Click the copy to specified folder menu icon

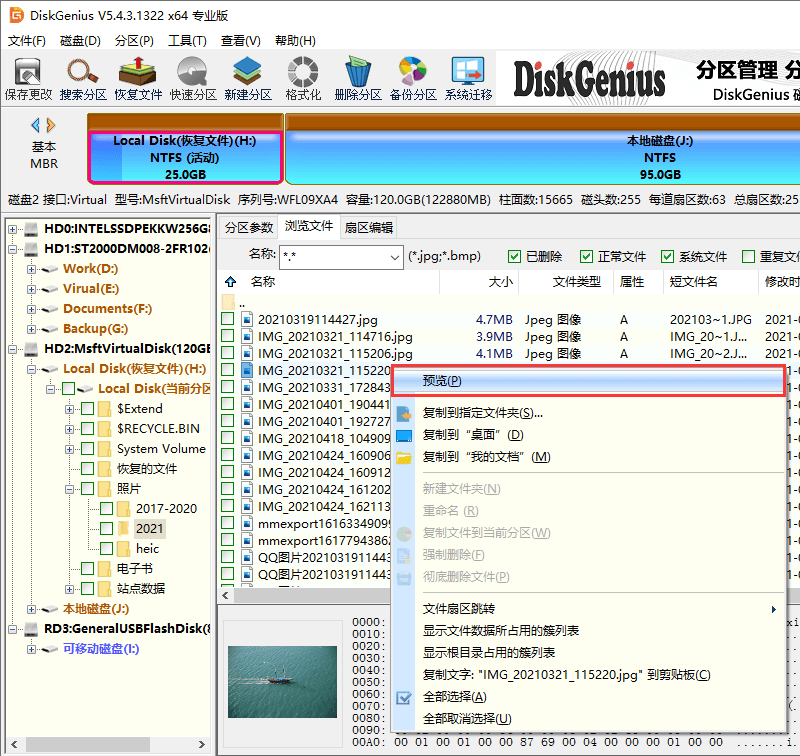click(404, 413)
